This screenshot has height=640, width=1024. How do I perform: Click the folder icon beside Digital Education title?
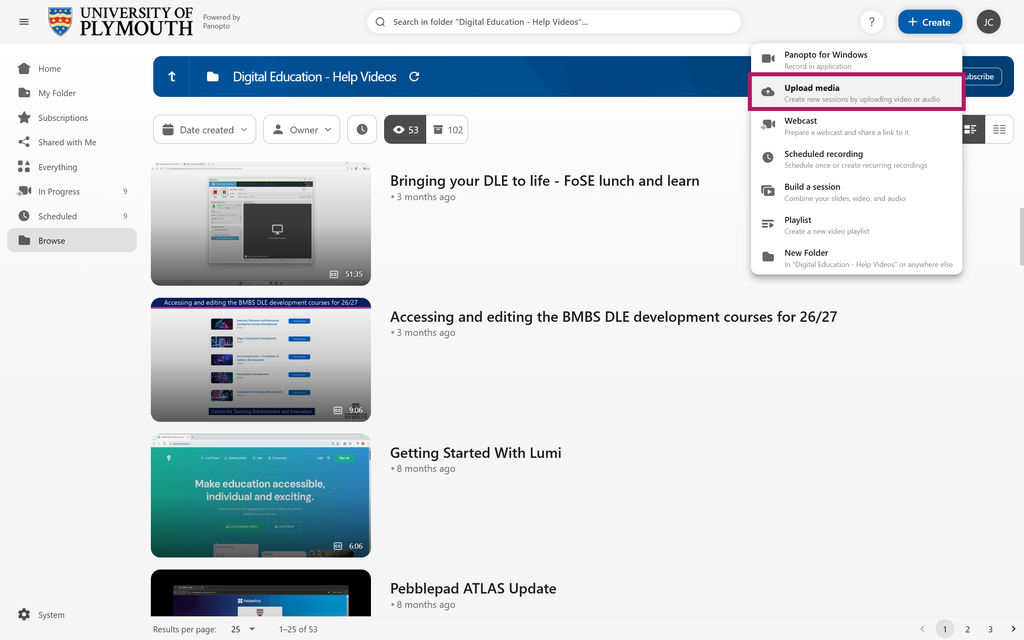pyautogui.click(x=213, y=76)
